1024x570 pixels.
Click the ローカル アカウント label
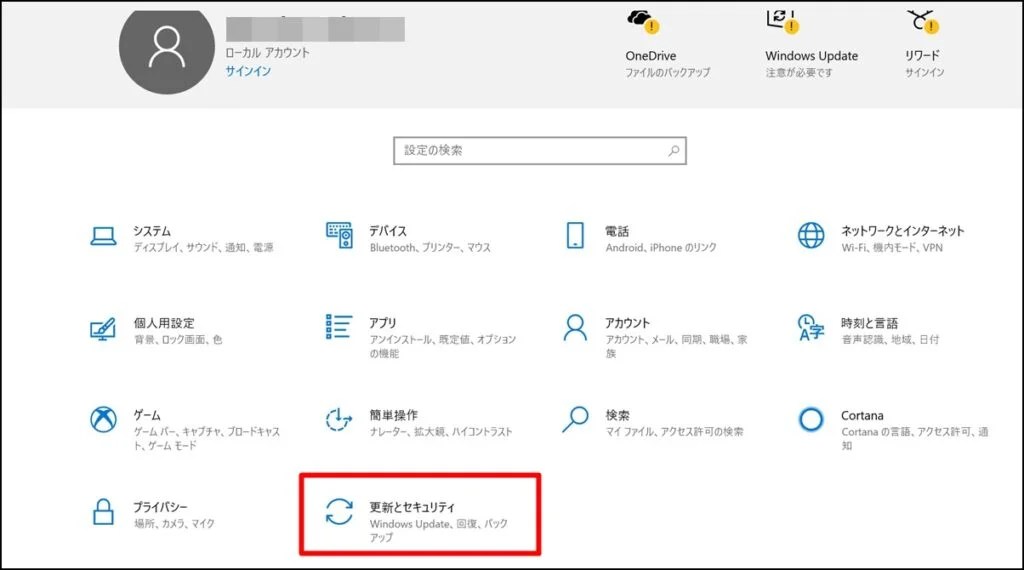[267, 53]
